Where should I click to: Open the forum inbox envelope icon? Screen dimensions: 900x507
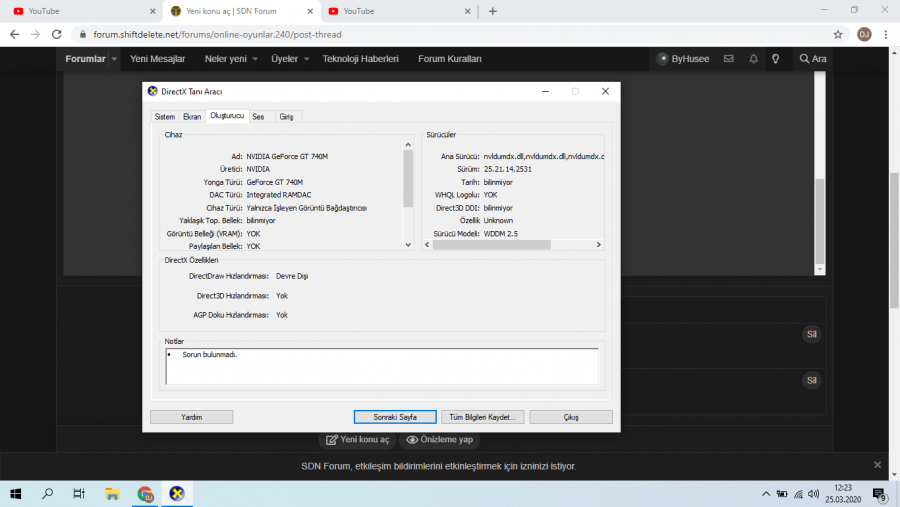click(728, 59)
